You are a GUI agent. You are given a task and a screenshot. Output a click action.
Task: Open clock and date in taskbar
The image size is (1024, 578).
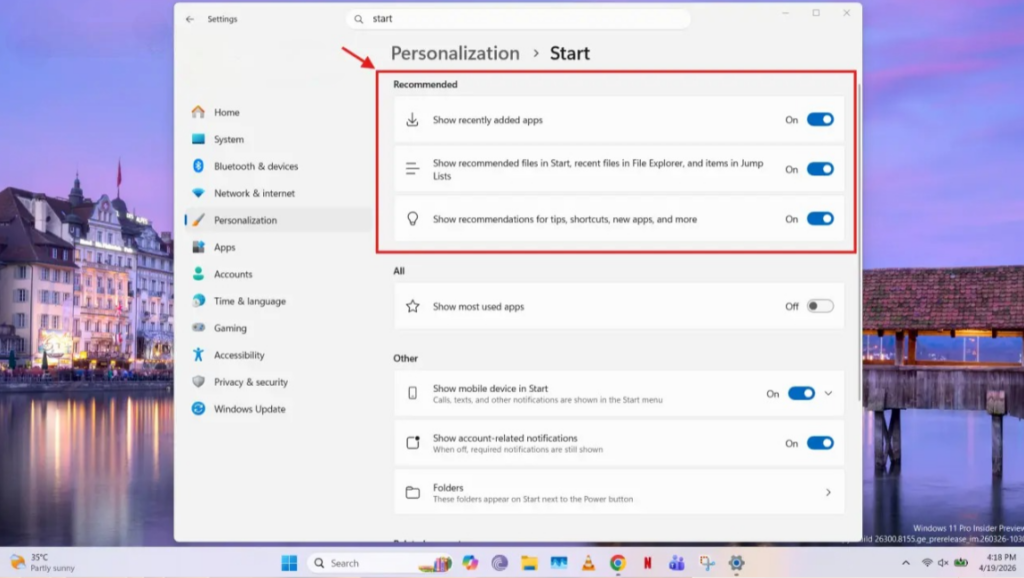[997, 562]
